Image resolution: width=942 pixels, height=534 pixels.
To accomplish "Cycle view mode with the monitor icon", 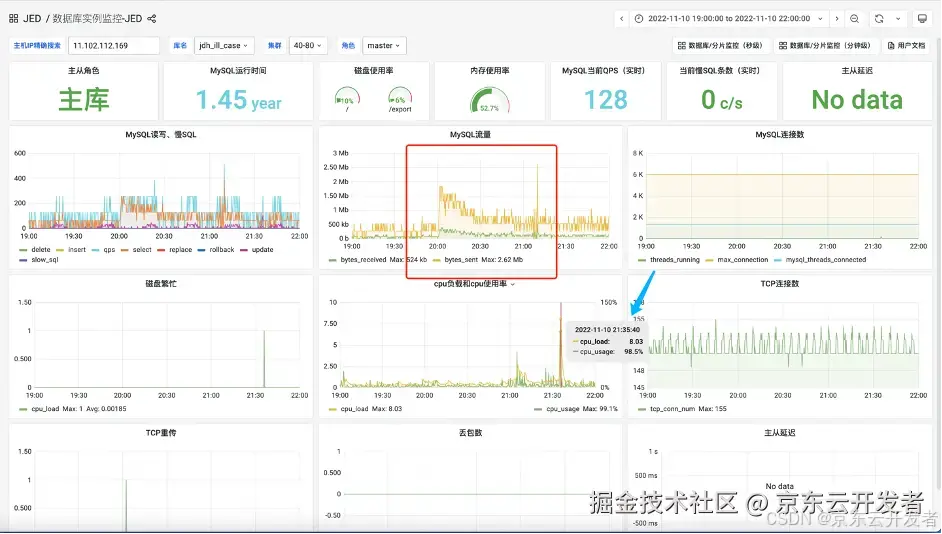I will click(922, 19).
